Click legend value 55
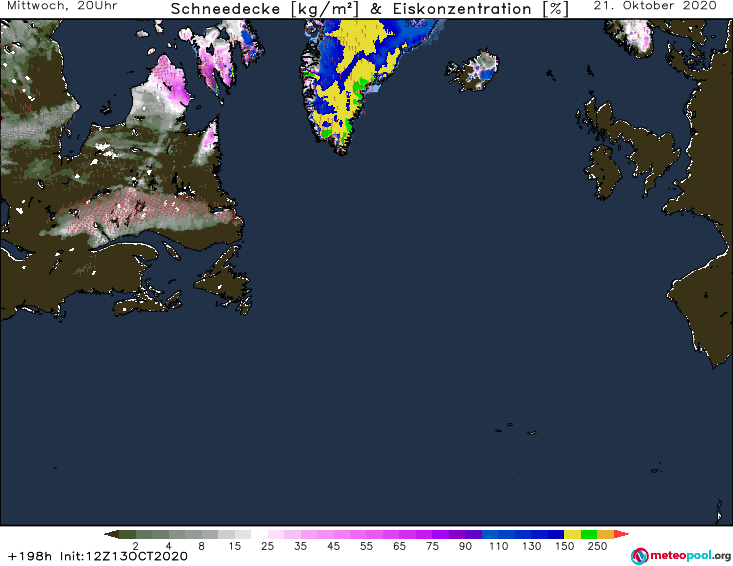Viewport: 733px width, 566px height. (x=366, y=546)
